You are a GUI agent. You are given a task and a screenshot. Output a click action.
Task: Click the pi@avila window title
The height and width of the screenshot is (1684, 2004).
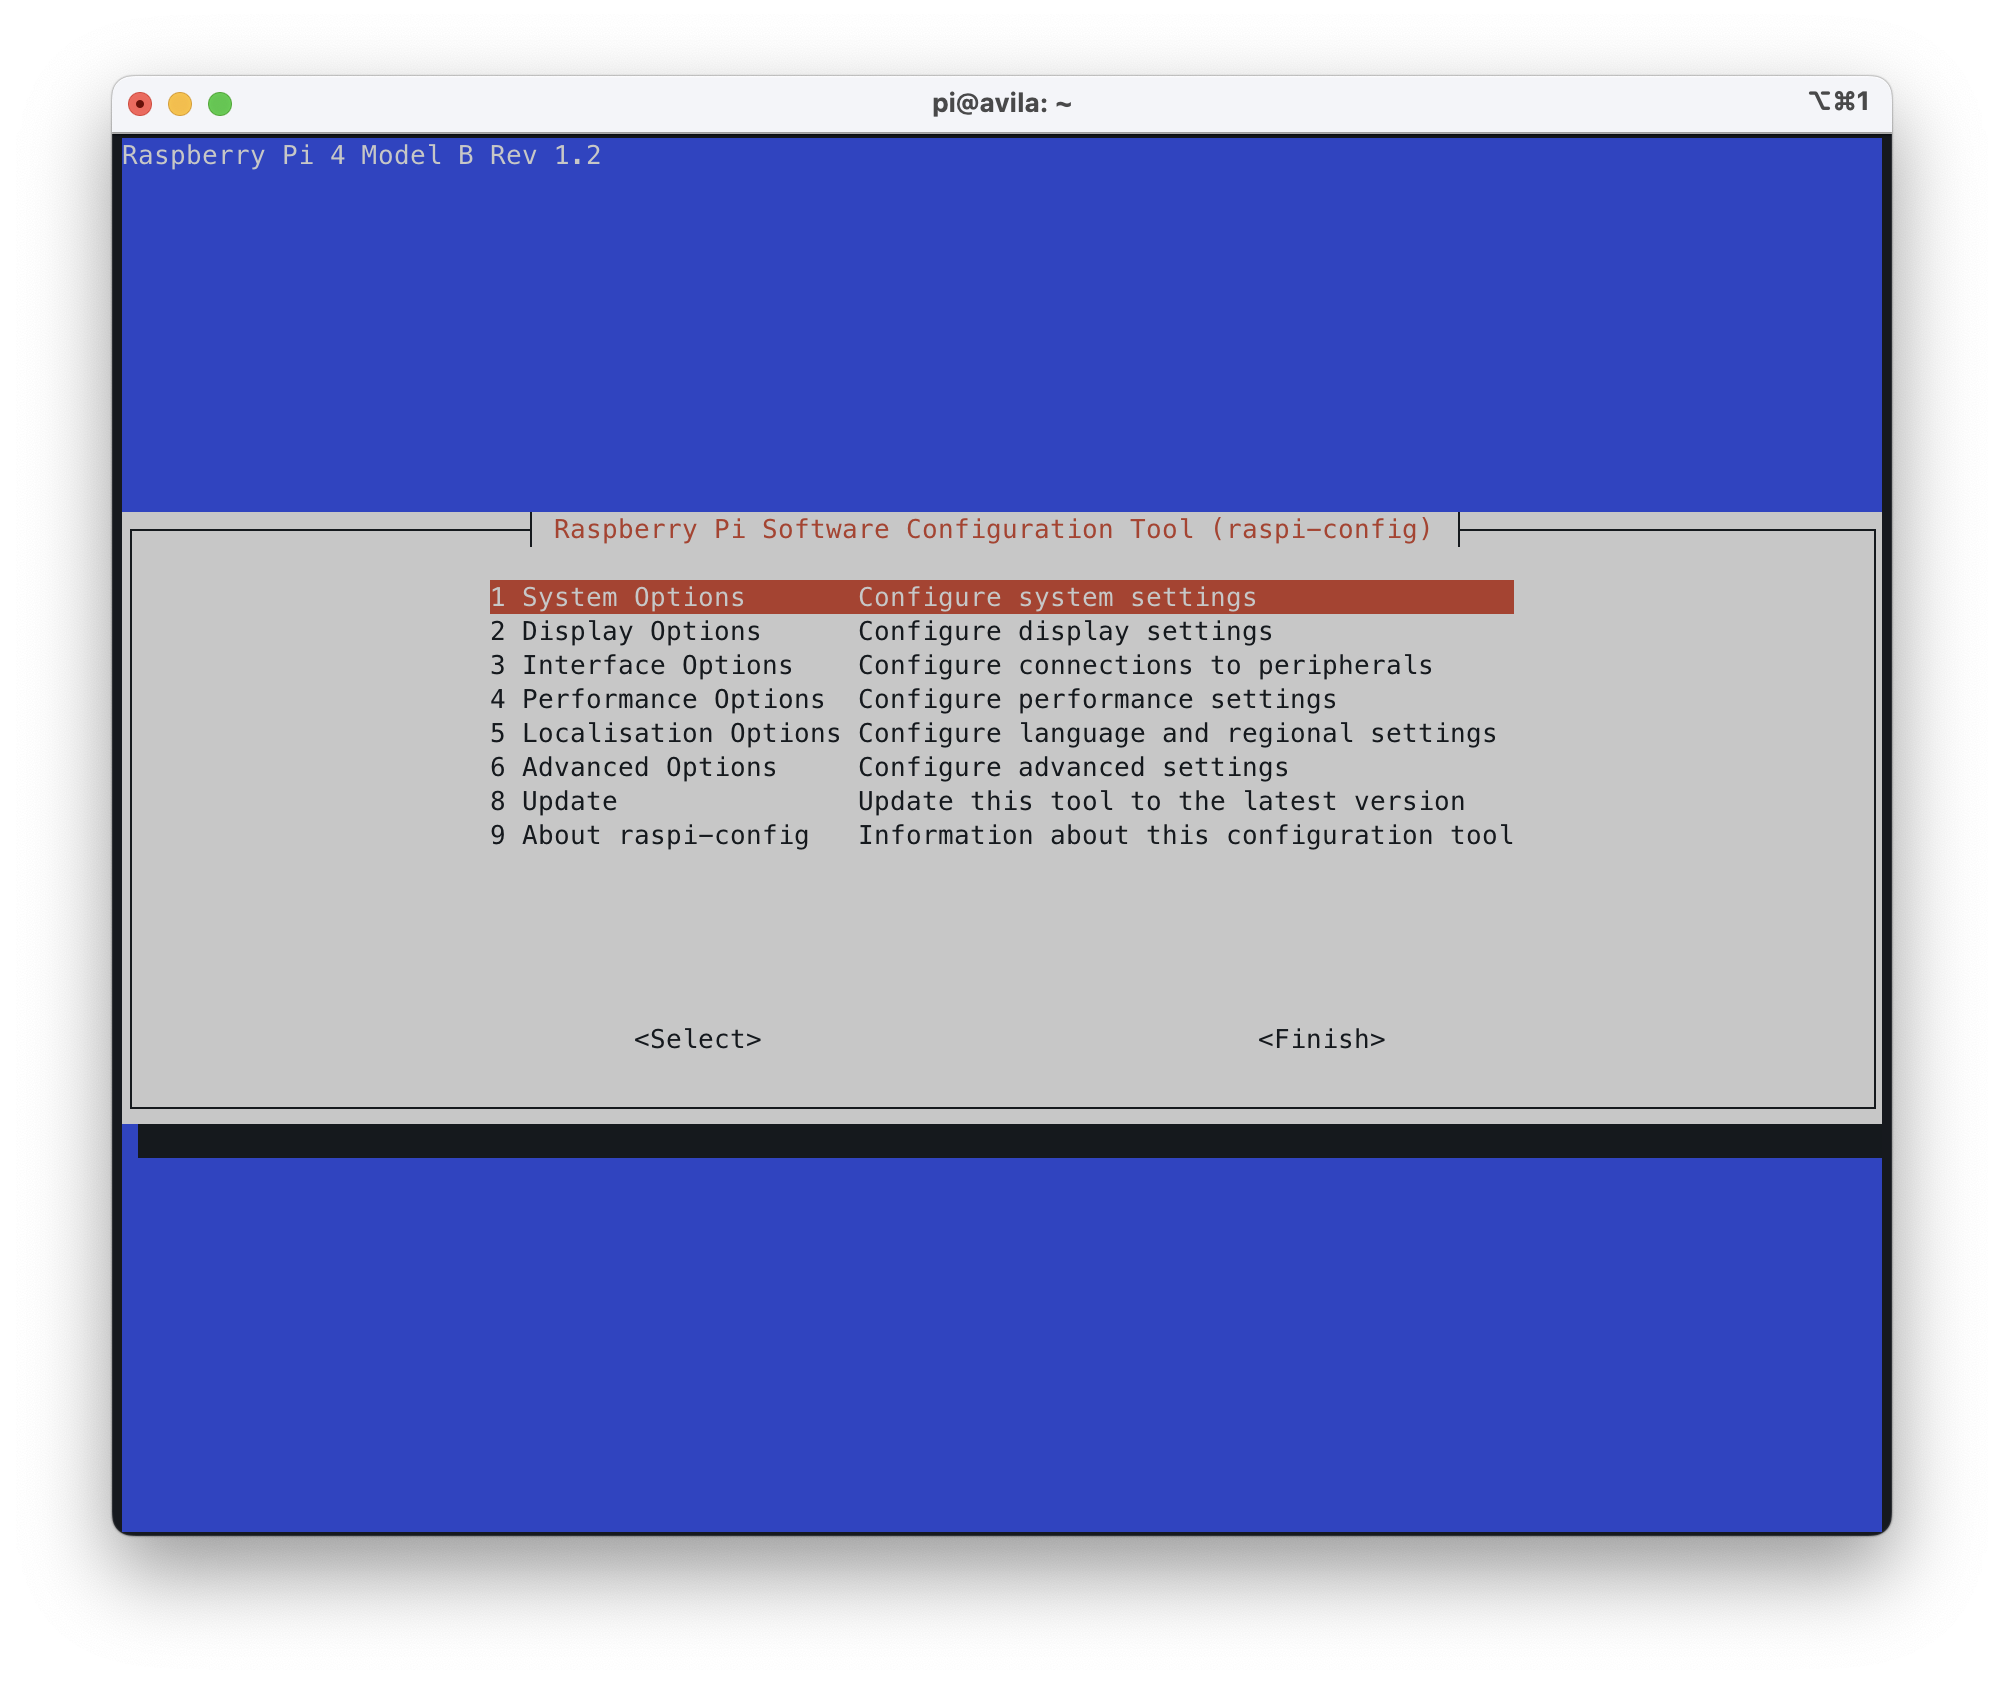point(1001,103)
